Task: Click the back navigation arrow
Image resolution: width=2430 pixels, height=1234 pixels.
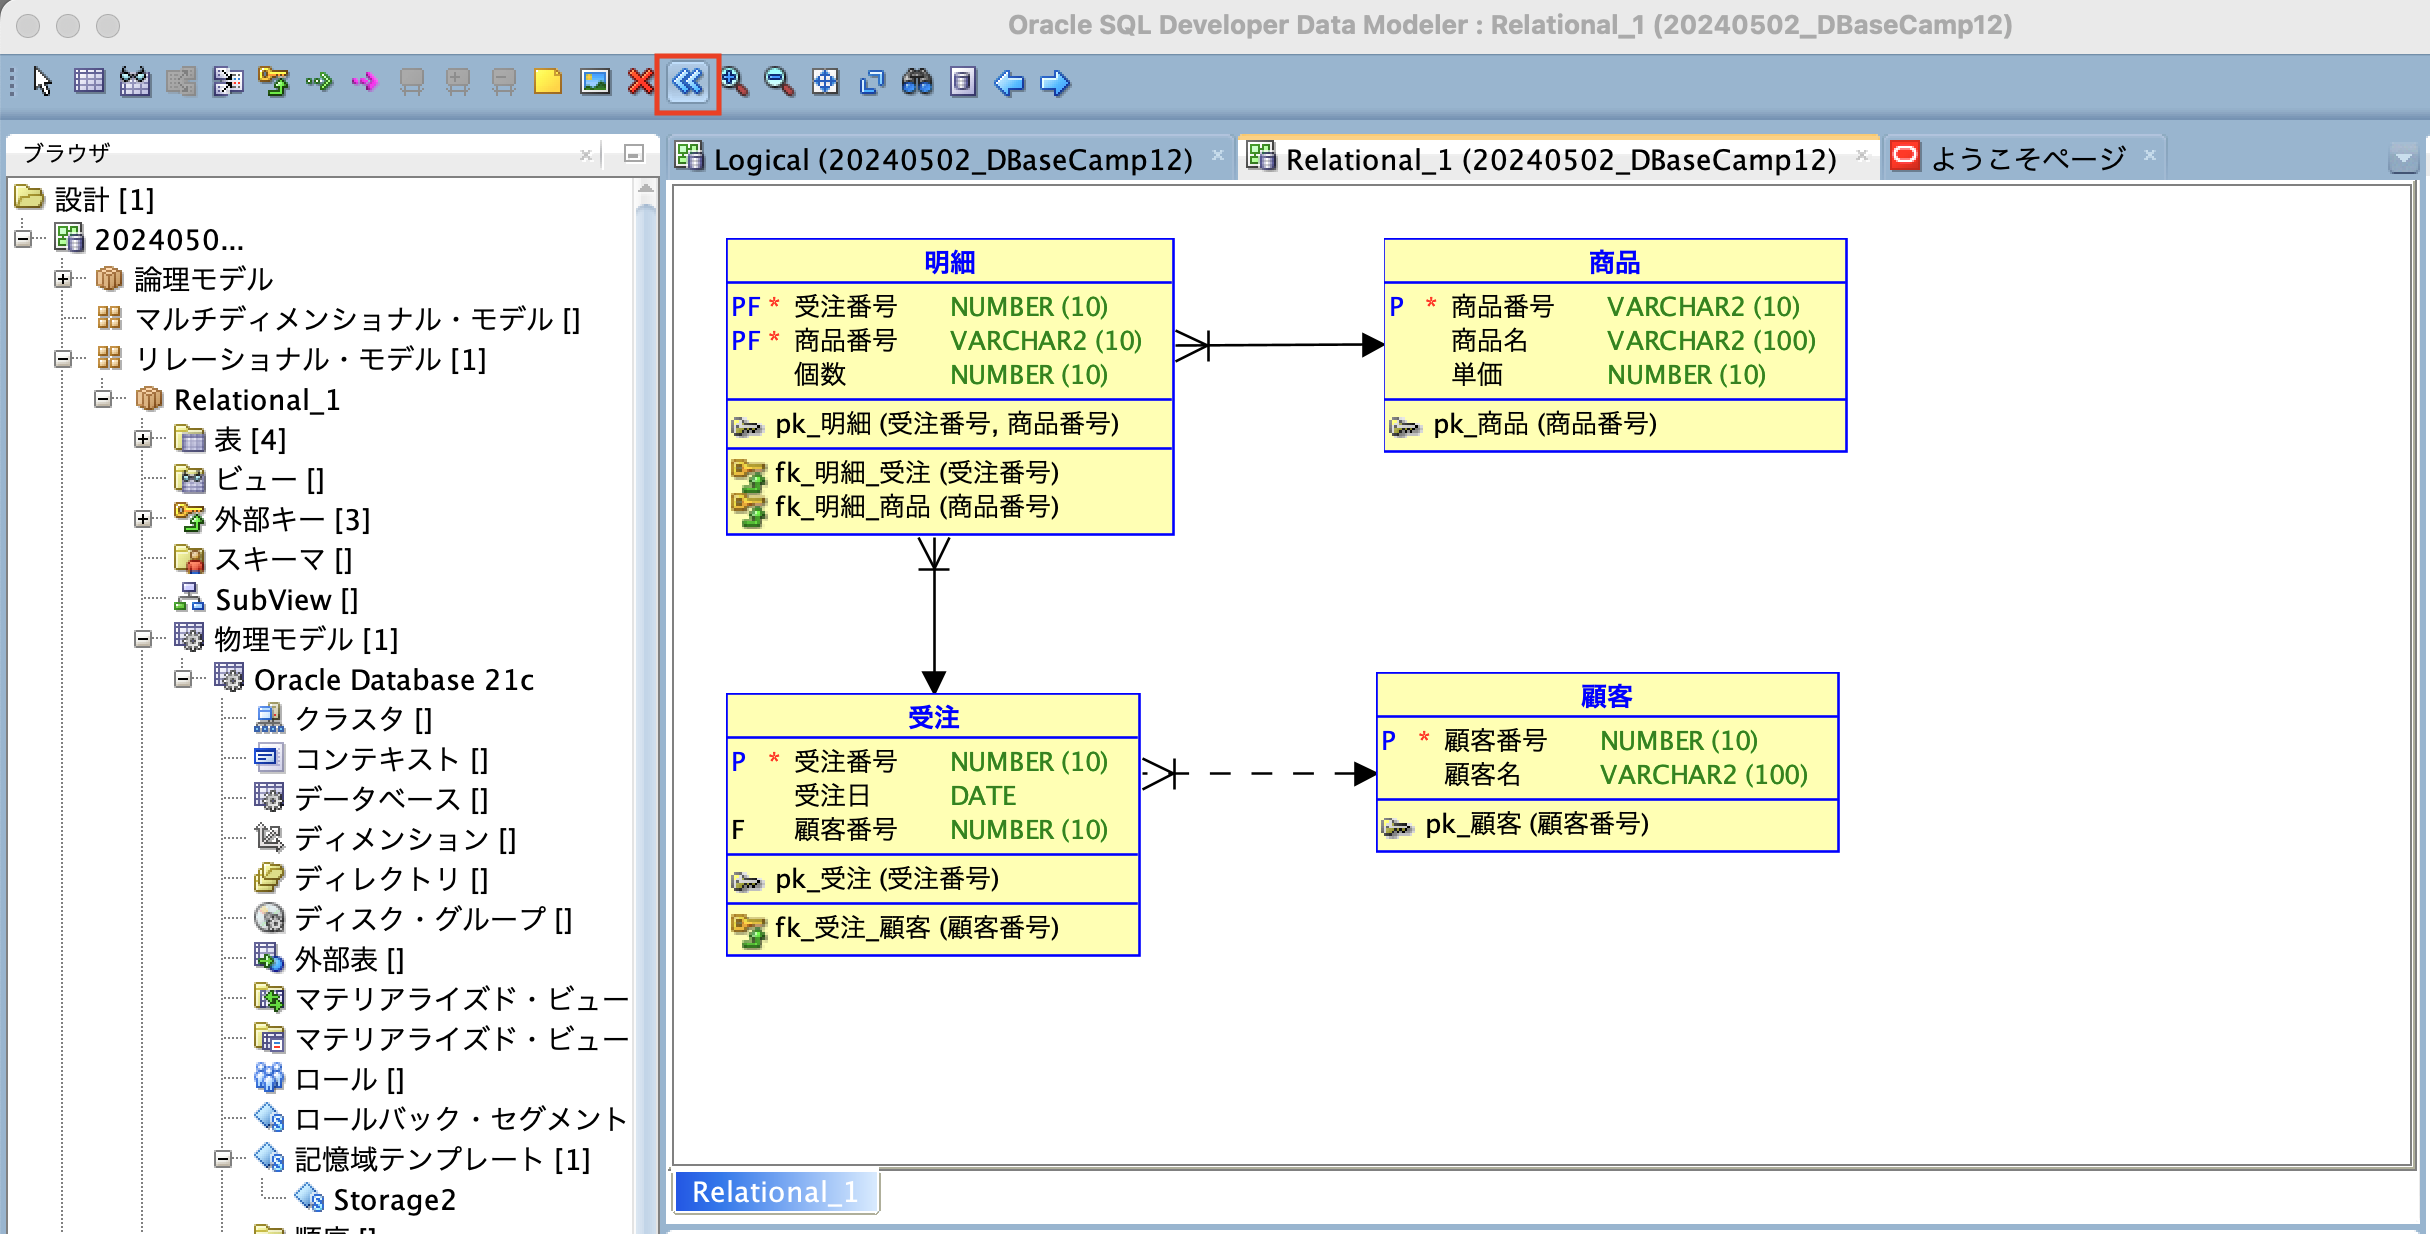Action: (1010, 83)
